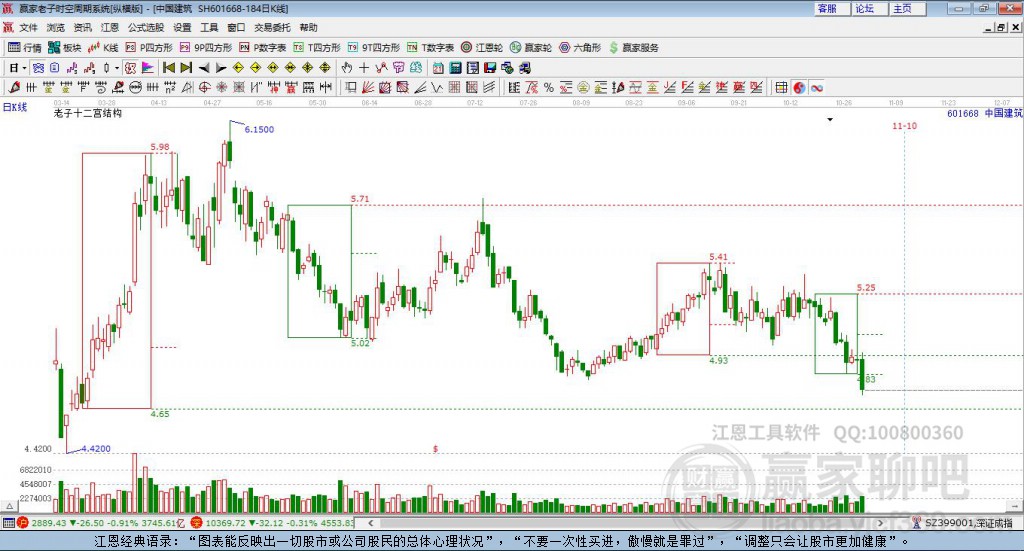This screenshot has width=1024, height=551.
Task: Toggle the red-blue yin-yang icon
Action: pos(799,87)
